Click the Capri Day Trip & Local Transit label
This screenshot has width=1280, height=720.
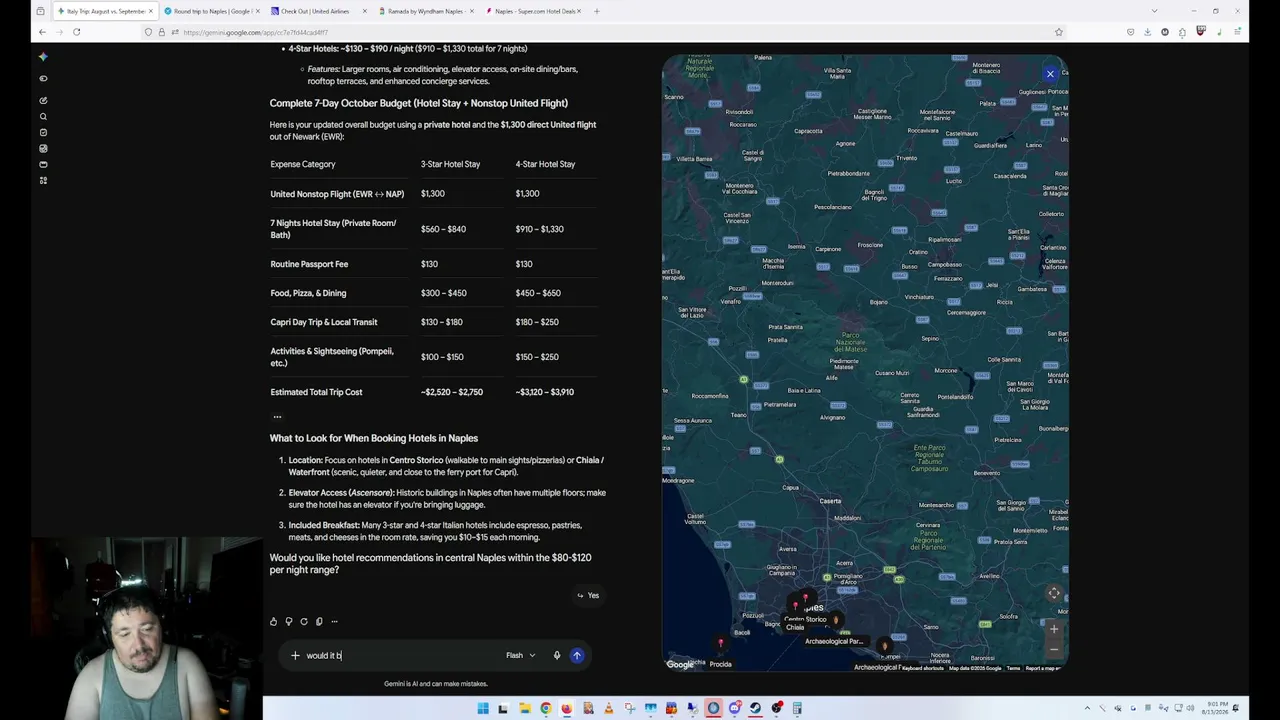click(x=324, y=322)
